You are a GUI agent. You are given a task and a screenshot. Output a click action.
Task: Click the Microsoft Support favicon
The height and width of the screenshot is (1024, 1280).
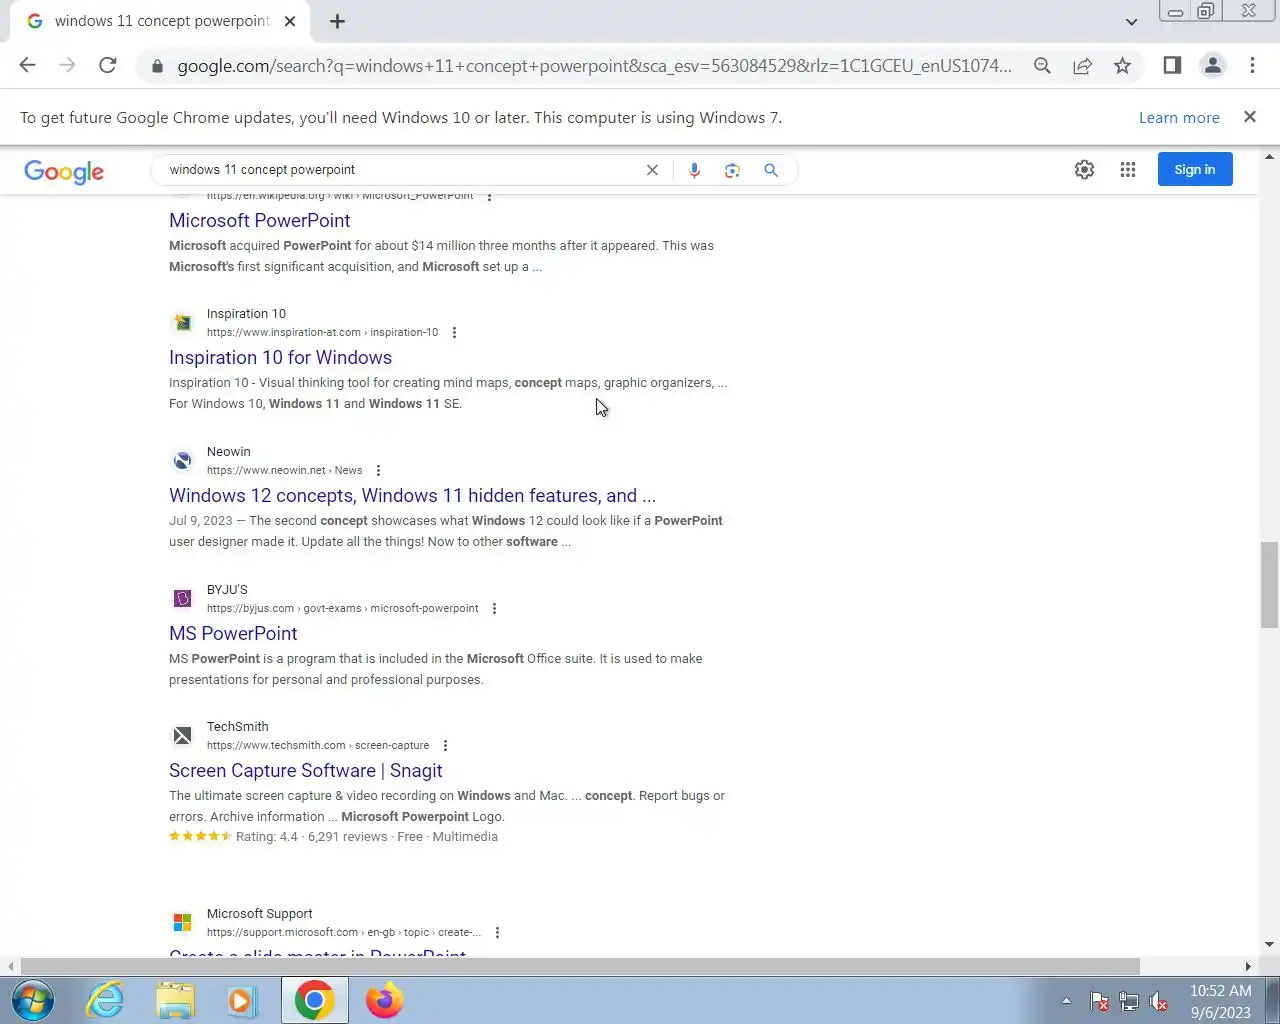point(182,922)
